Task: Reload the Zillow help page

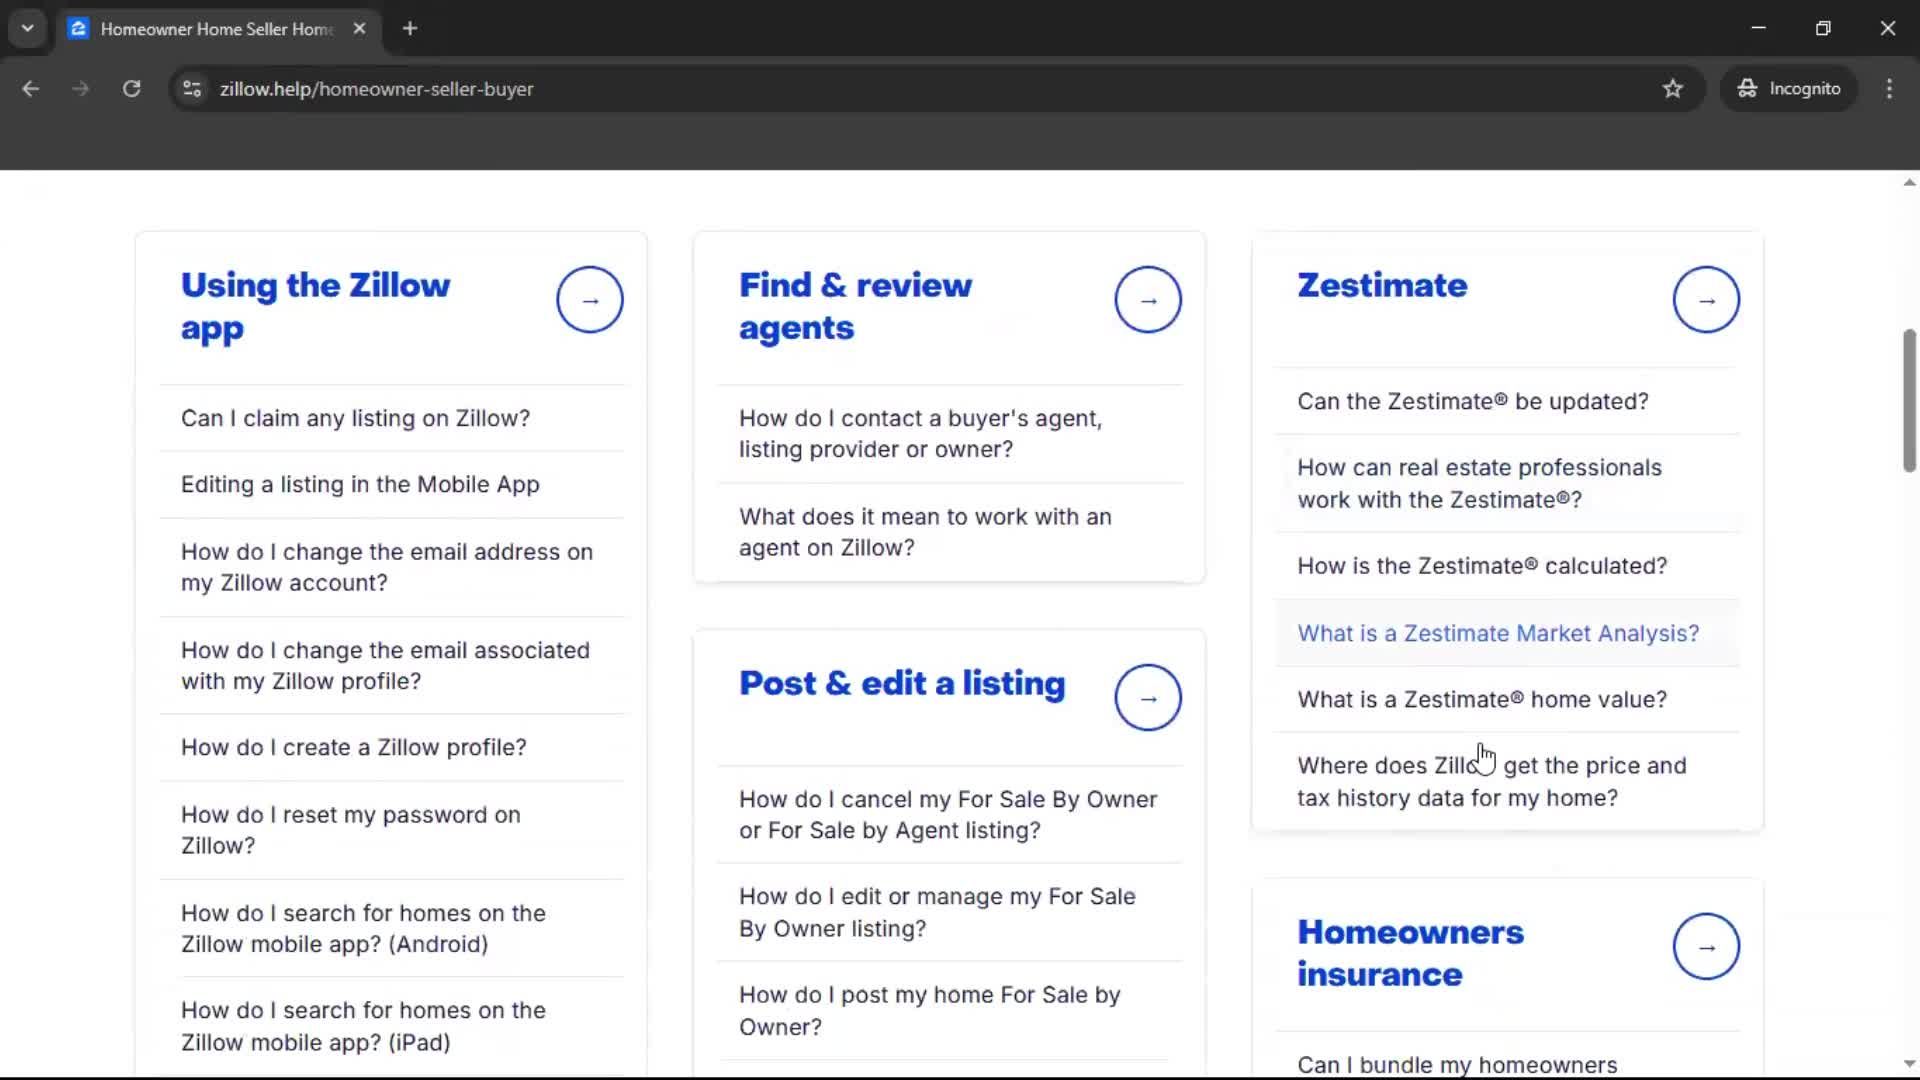Action: click(x=131, y=88)
